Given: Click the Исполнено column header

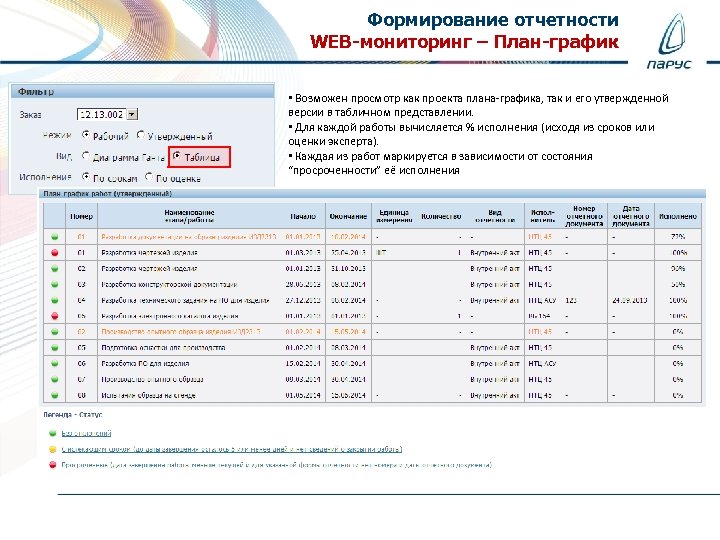Looking at the screenshot, I should (678, 216).
